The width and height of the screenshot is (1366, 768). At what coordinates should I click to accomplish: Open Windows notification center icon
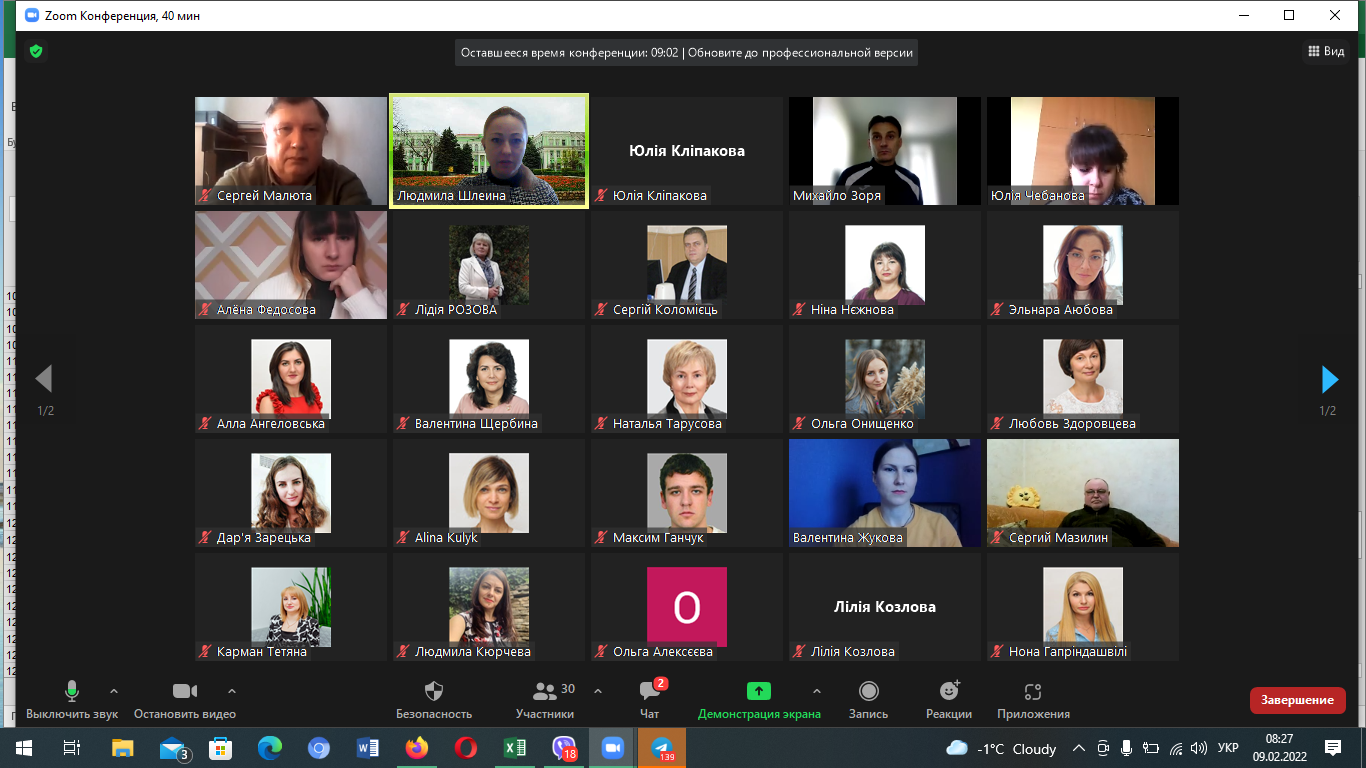click(1333, 748)
